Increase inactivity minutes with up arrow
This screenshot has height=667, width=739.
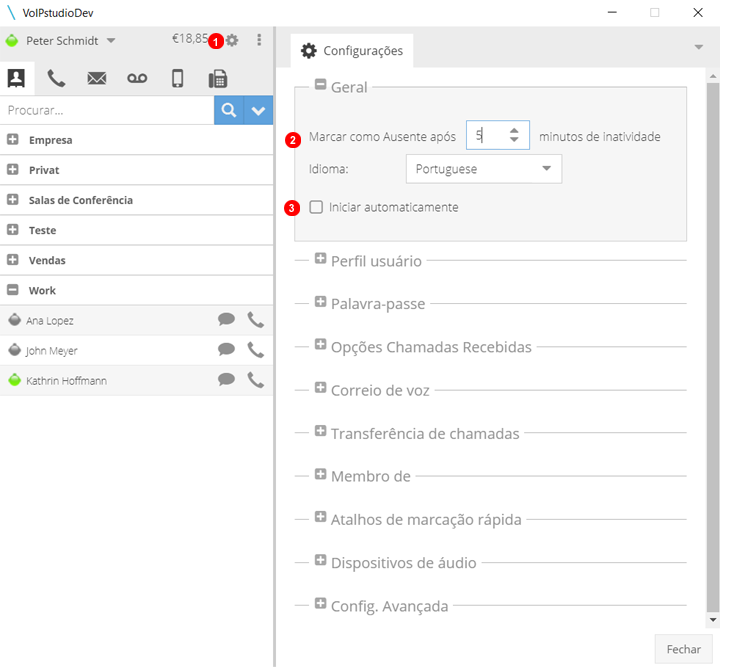pyautogui.click(x=514, y=131)
